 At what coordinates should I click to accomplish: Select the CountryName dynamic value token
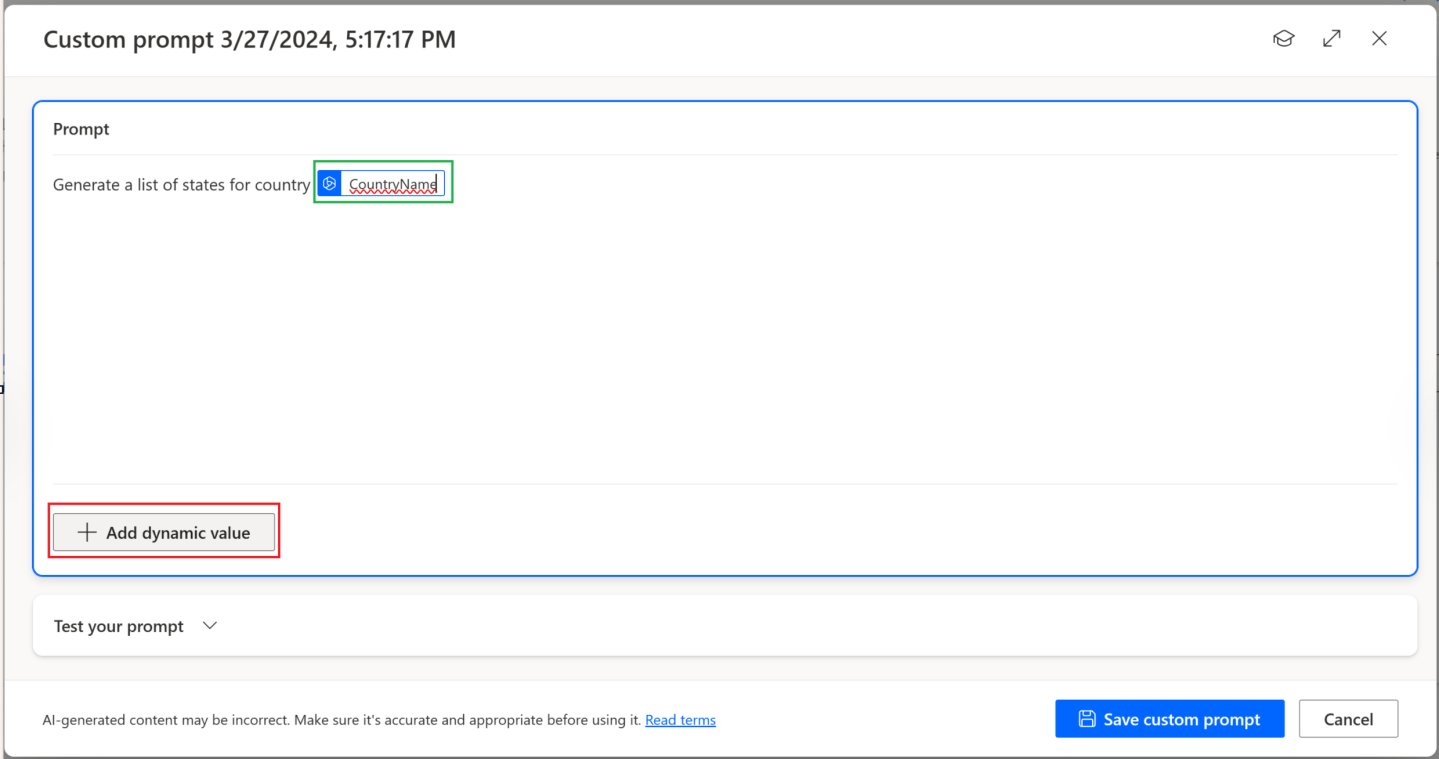(383, 182)
